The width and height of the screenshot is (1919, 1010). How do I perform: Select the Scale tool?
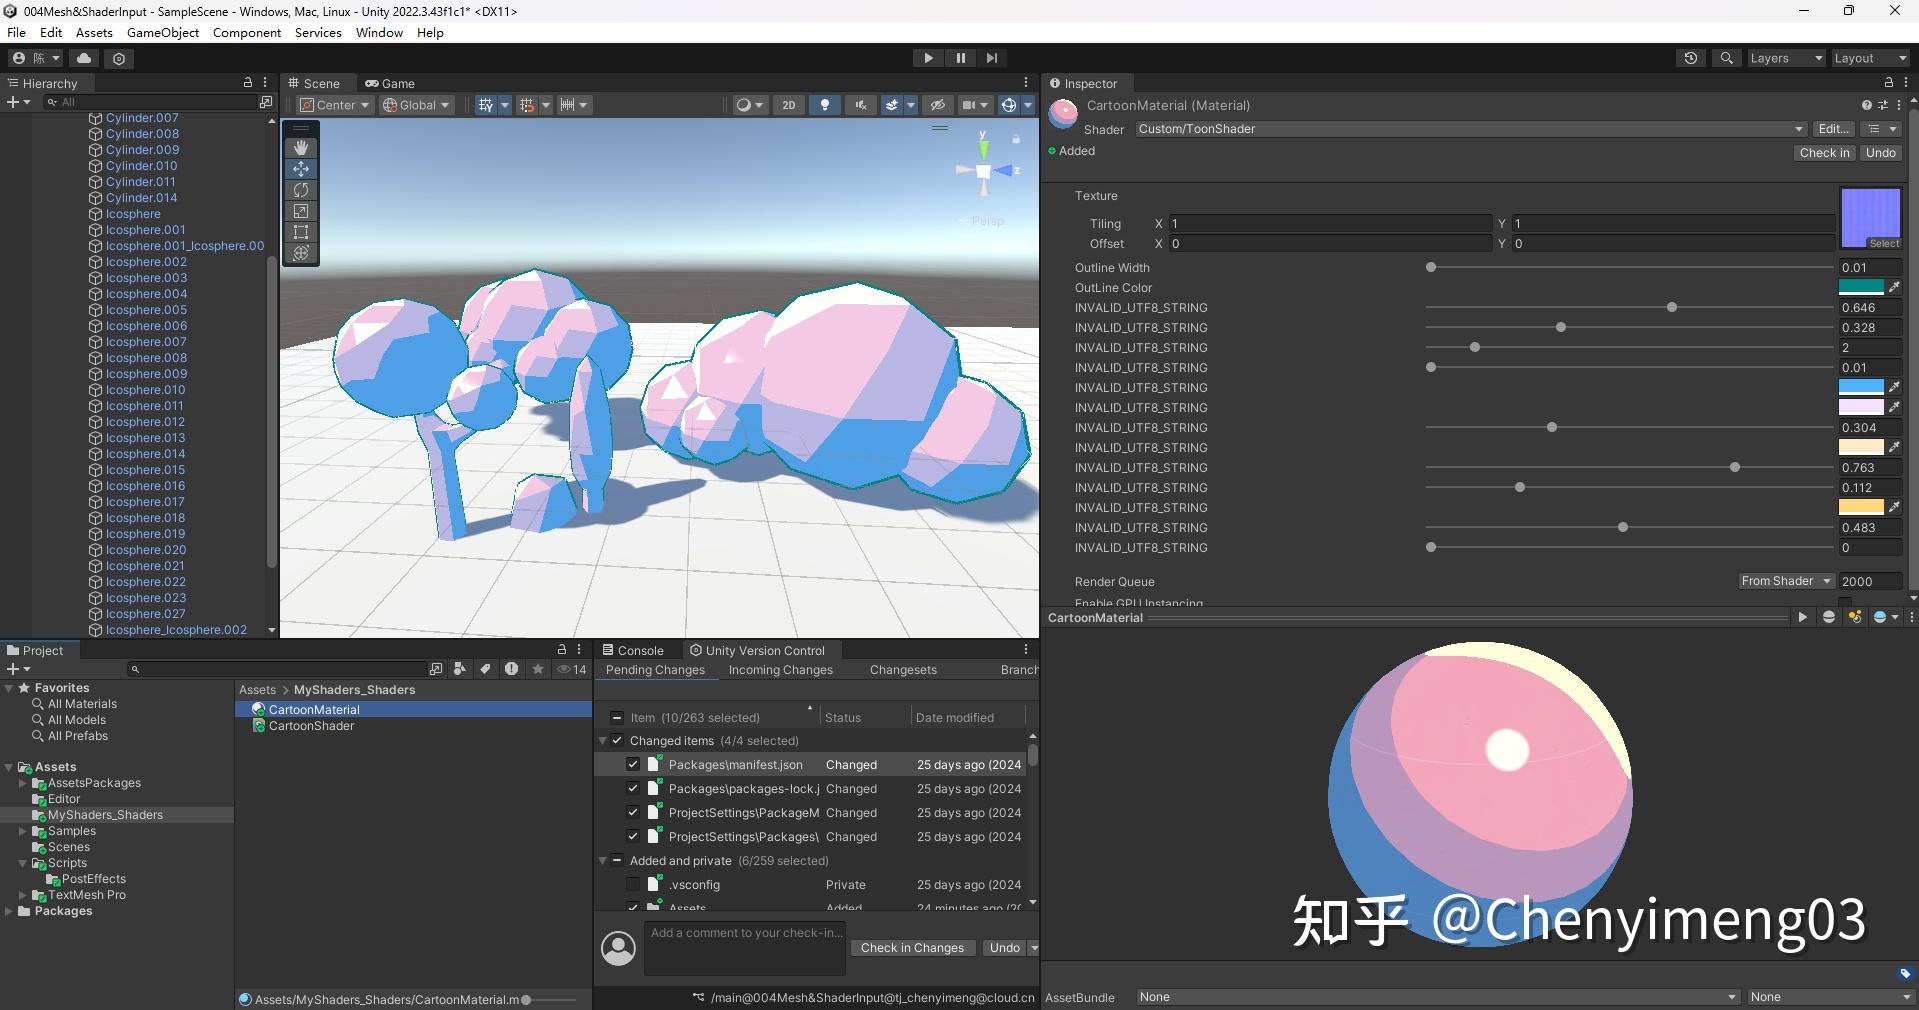300,212
